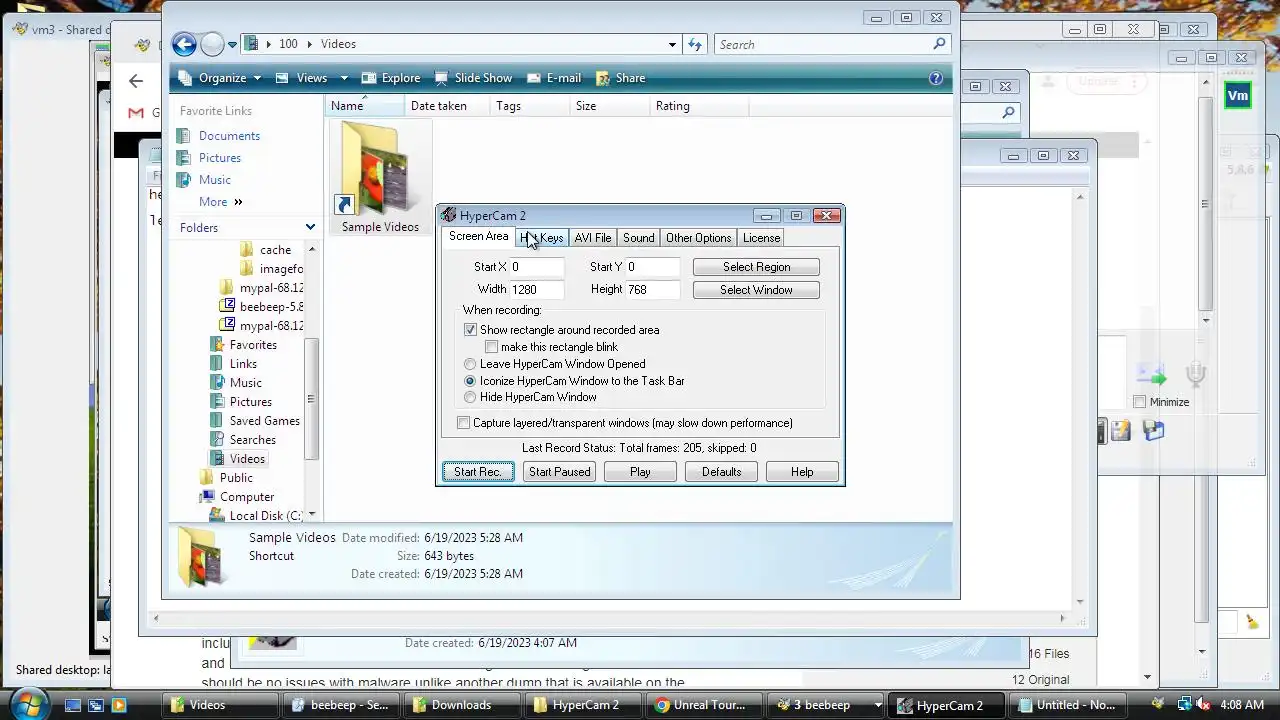This screenshot has width=1280, height=720.
Task: Click the HyperCam Help button
Action: (802, 472)
